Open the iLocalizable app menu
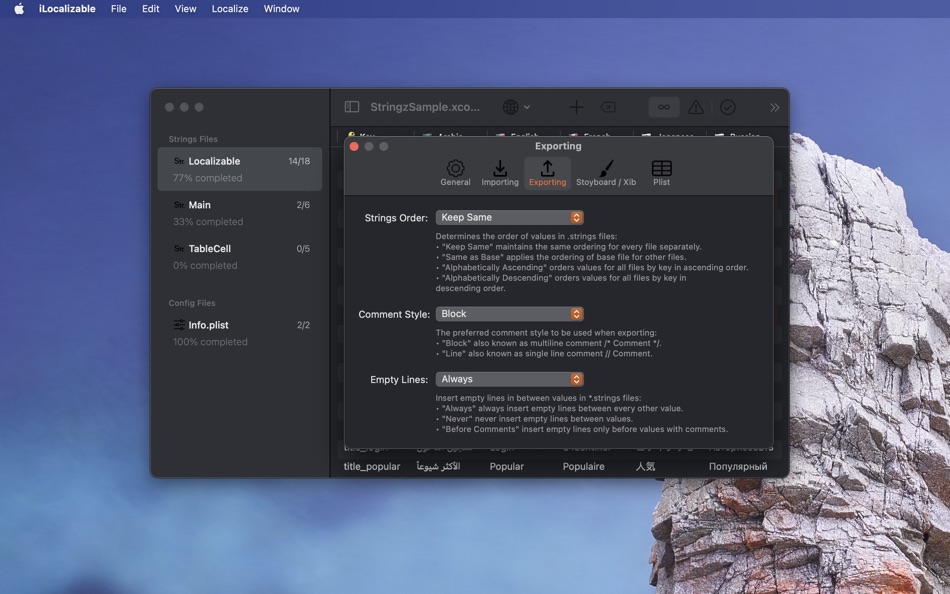This screenshot has width=950, height=594. tap(67, 8)
